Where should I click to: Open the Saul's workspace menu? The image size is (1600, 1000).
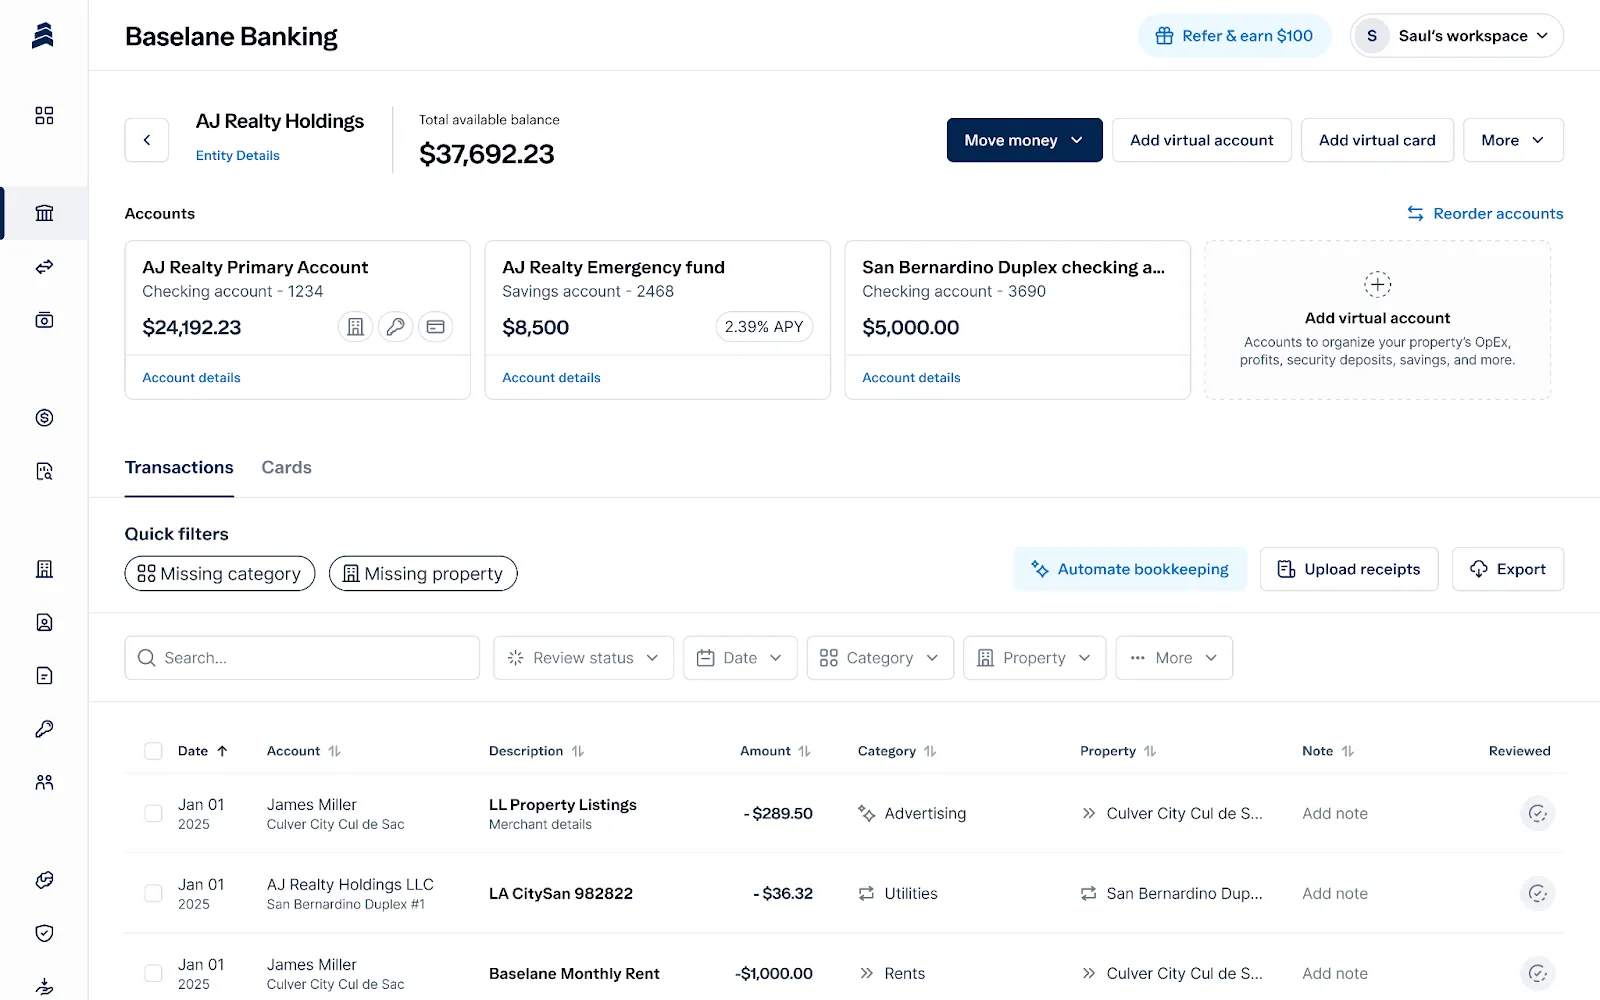click(1457, 36)
